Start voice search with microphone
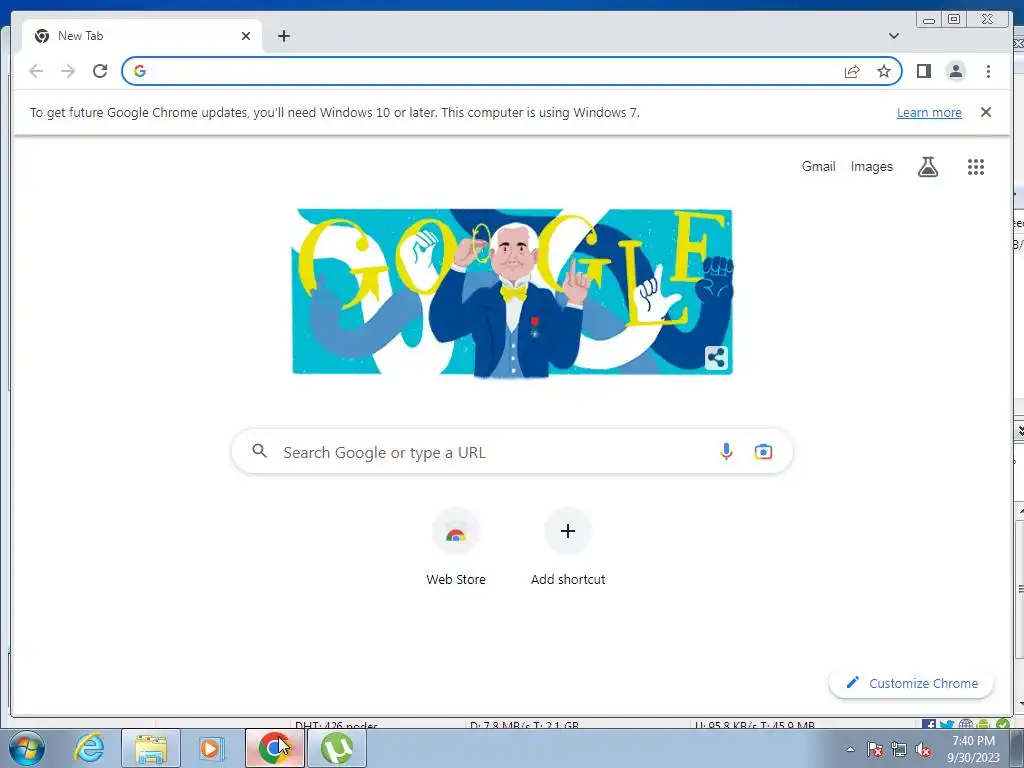The width and height of the screenshot is (1024, 768). coord(726,451)
